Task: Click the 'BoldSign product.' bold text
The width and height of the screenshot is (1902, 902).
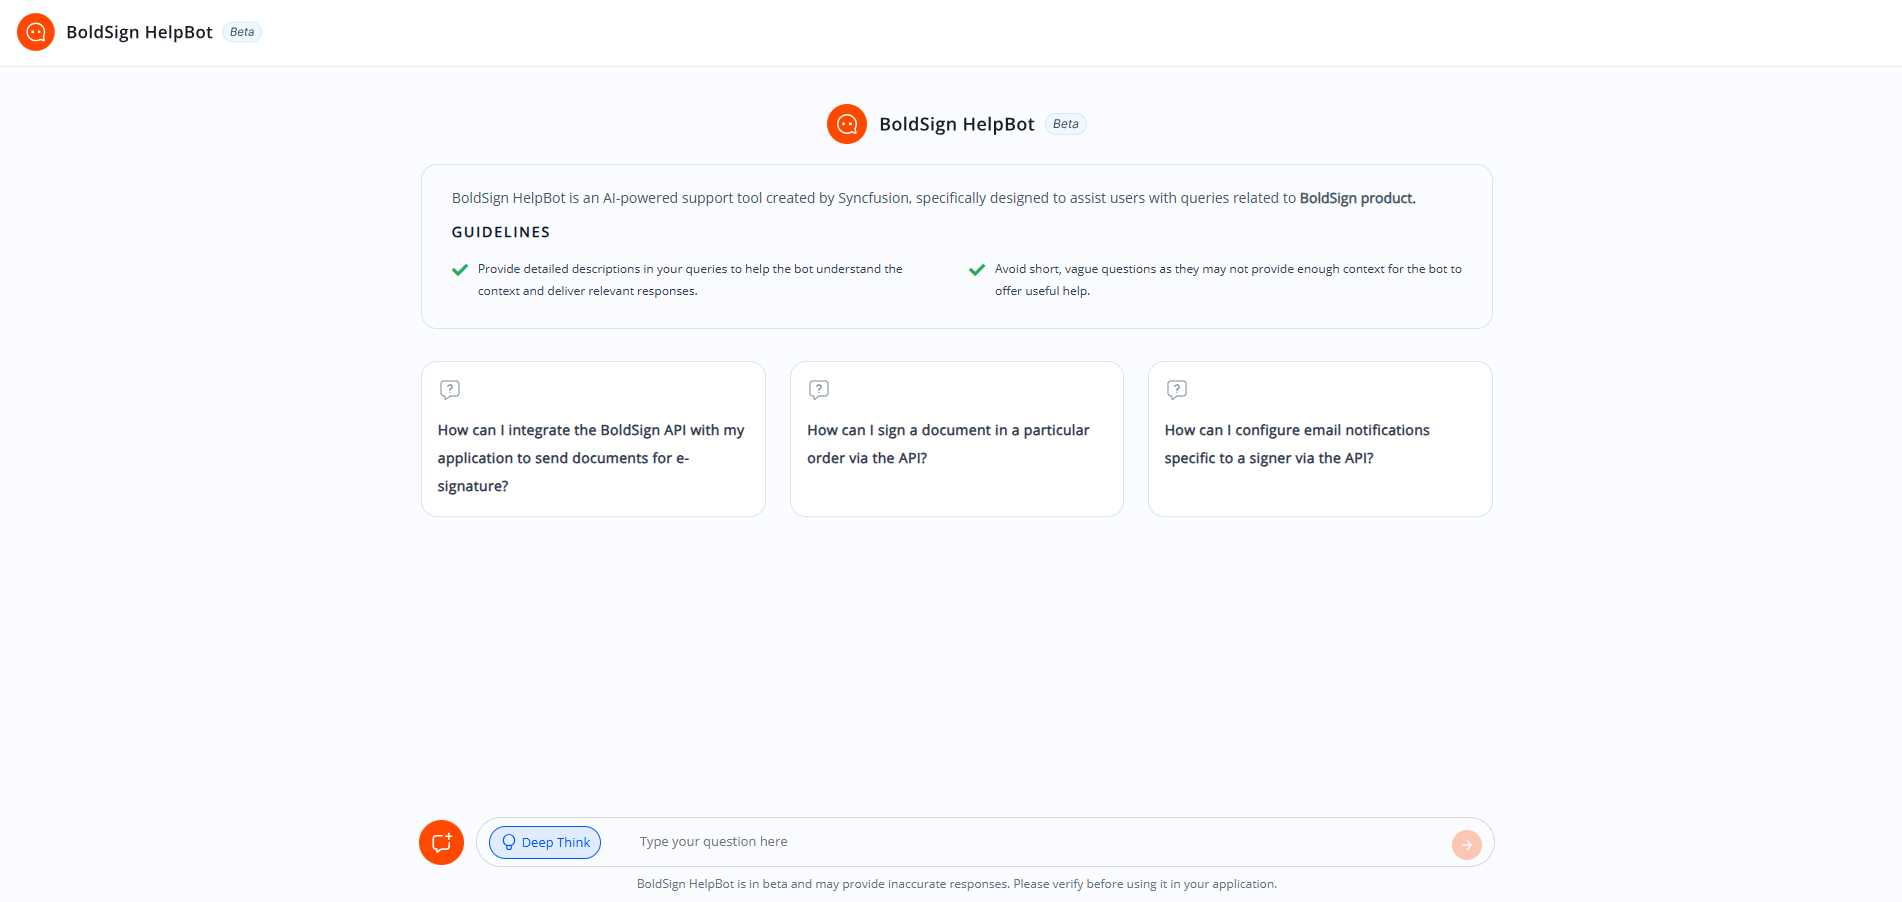Action: (1357, 198)
